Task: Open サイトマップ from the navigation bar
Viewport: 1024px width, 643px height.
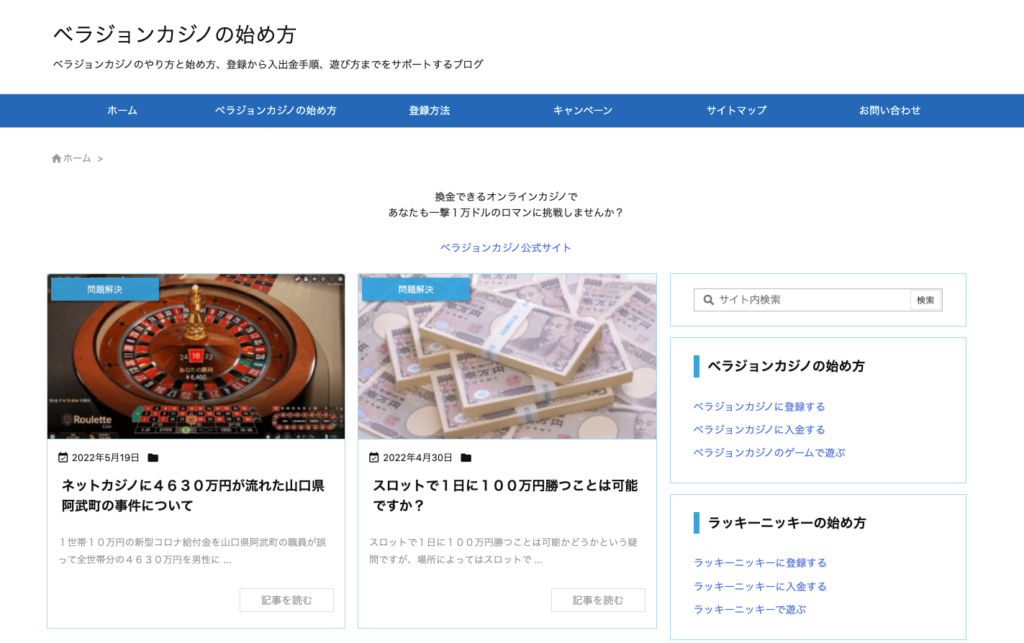Action: 736,110
